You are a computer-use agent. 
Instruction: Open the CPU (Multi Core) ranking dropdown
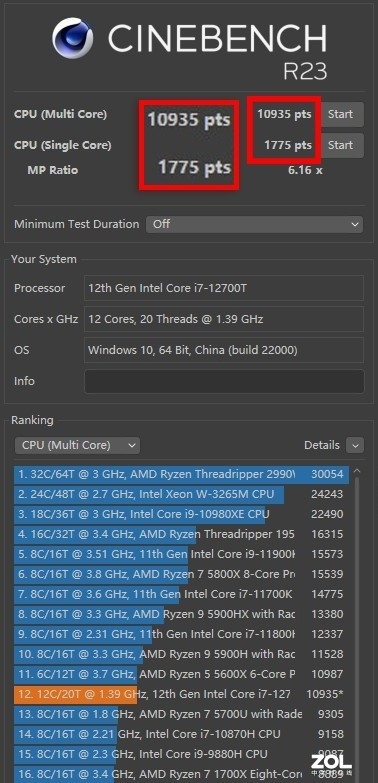click(x=77, y=445)
